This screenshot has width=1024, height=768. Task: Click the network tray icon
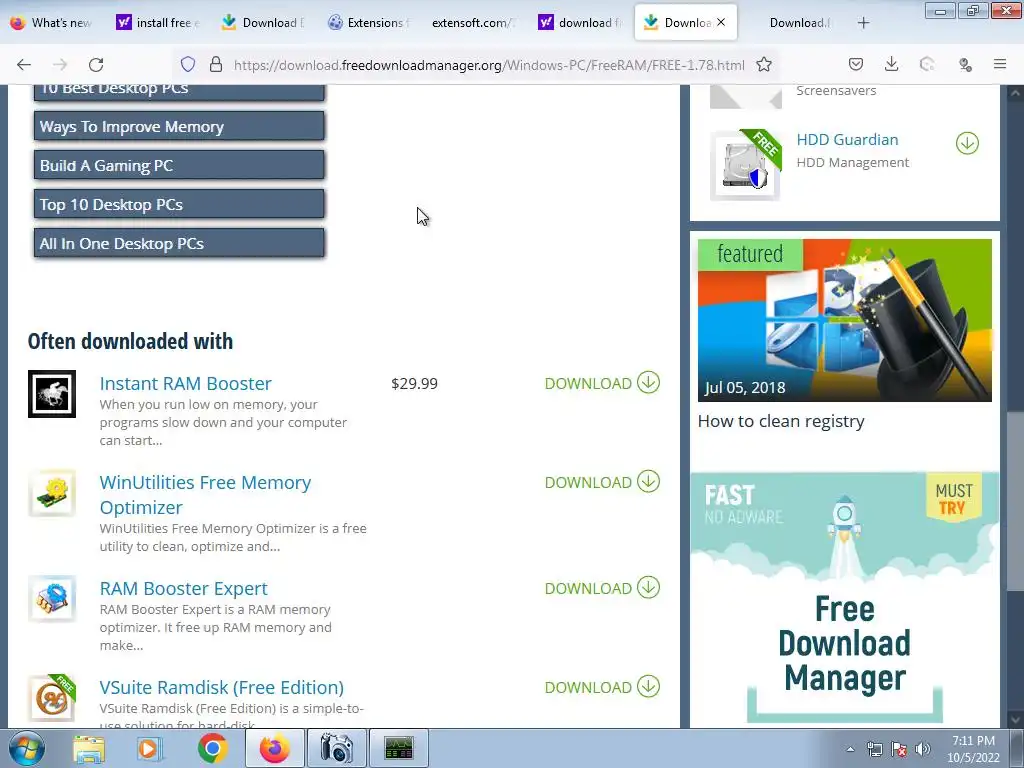click(874, 749)
